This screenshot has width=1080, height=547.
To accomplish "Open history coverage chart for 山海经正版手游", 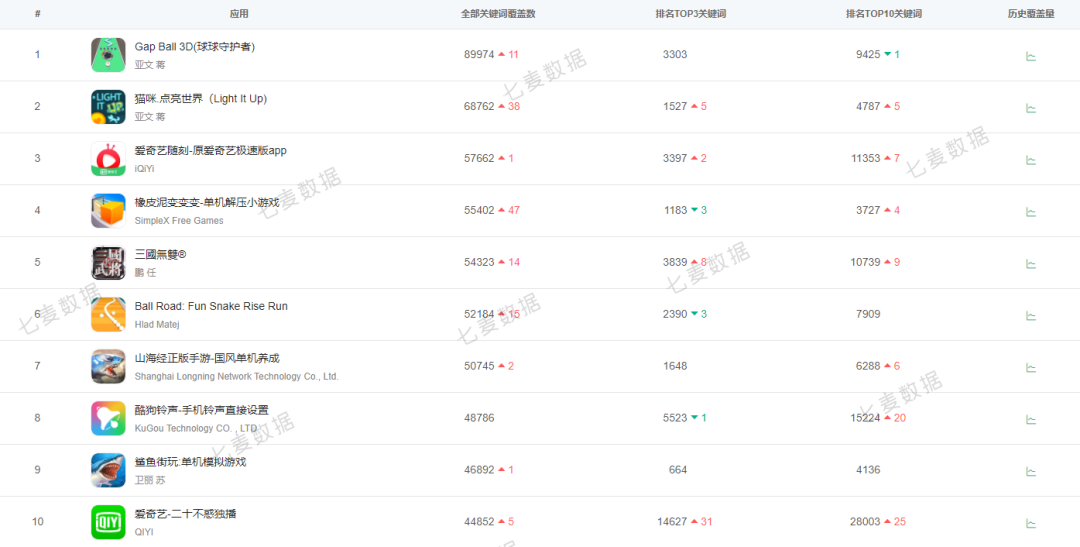I will (x=1030, y=368).
